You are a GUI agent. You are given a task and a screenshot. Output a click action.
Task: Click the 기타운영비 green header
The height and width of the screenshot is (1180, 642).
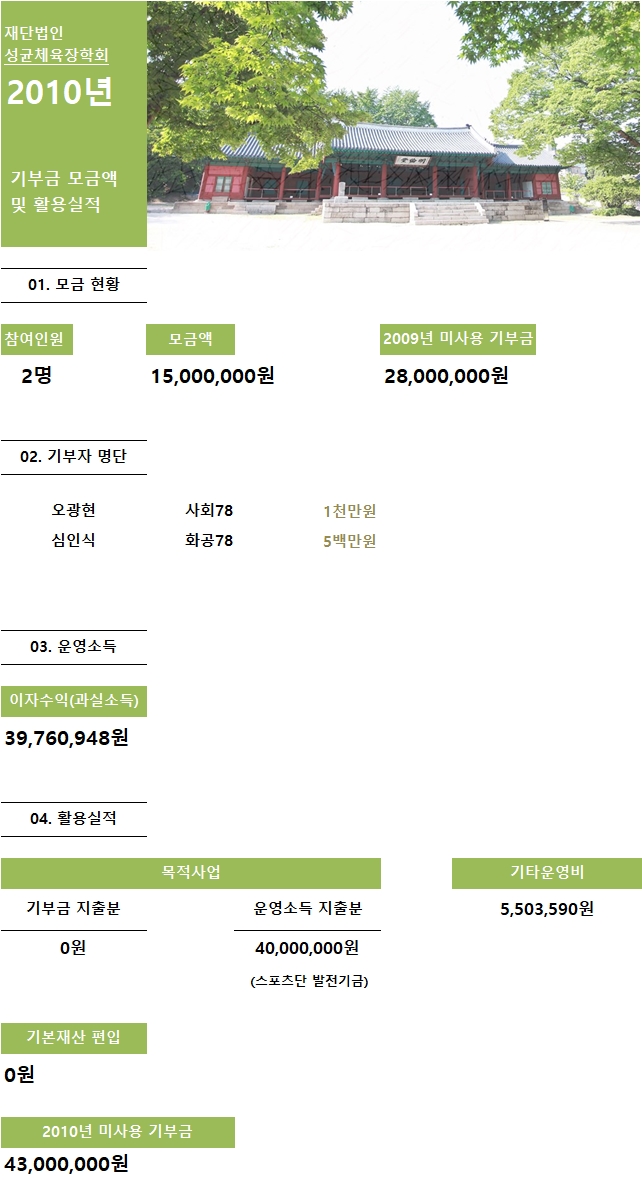click(547, 873)
